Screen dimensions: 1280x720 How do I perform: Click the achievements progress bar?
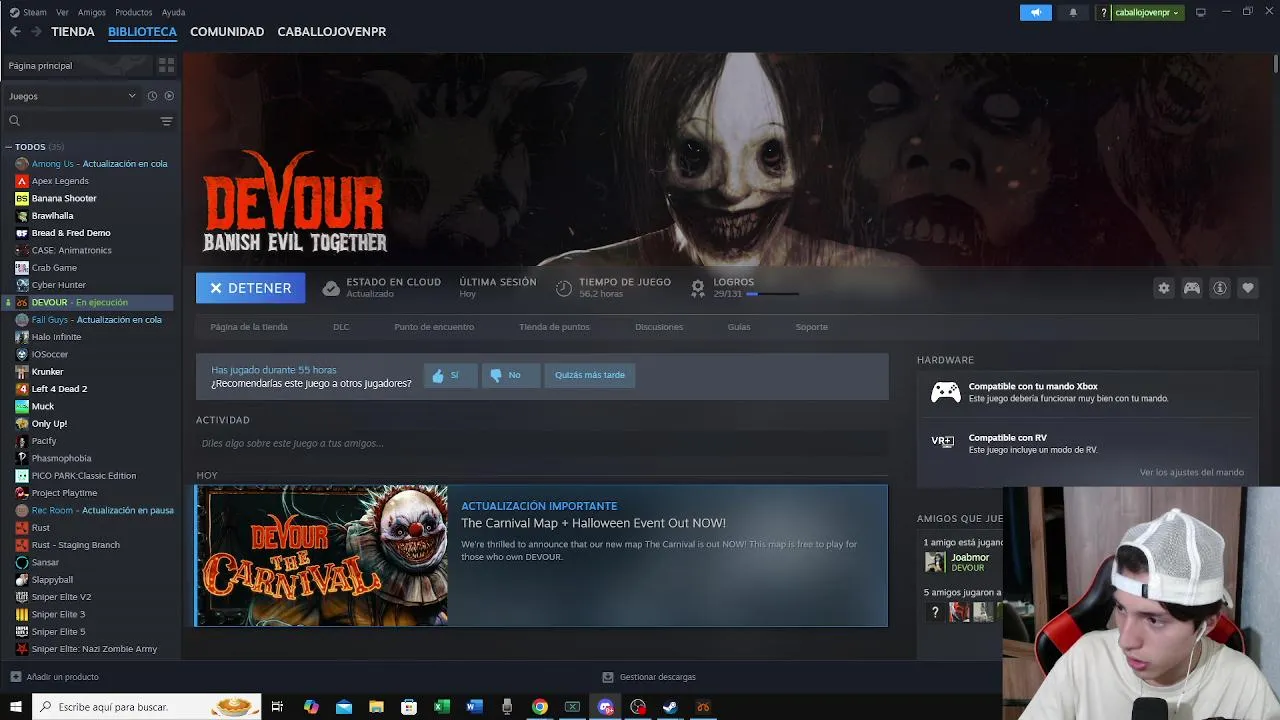tap(772, 294)
